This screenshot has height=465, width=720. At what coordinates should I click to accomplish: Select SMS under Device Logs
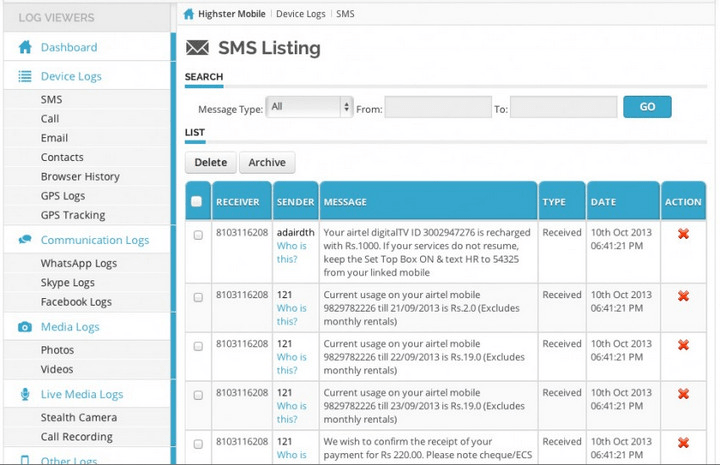click(x=51, y=100)
